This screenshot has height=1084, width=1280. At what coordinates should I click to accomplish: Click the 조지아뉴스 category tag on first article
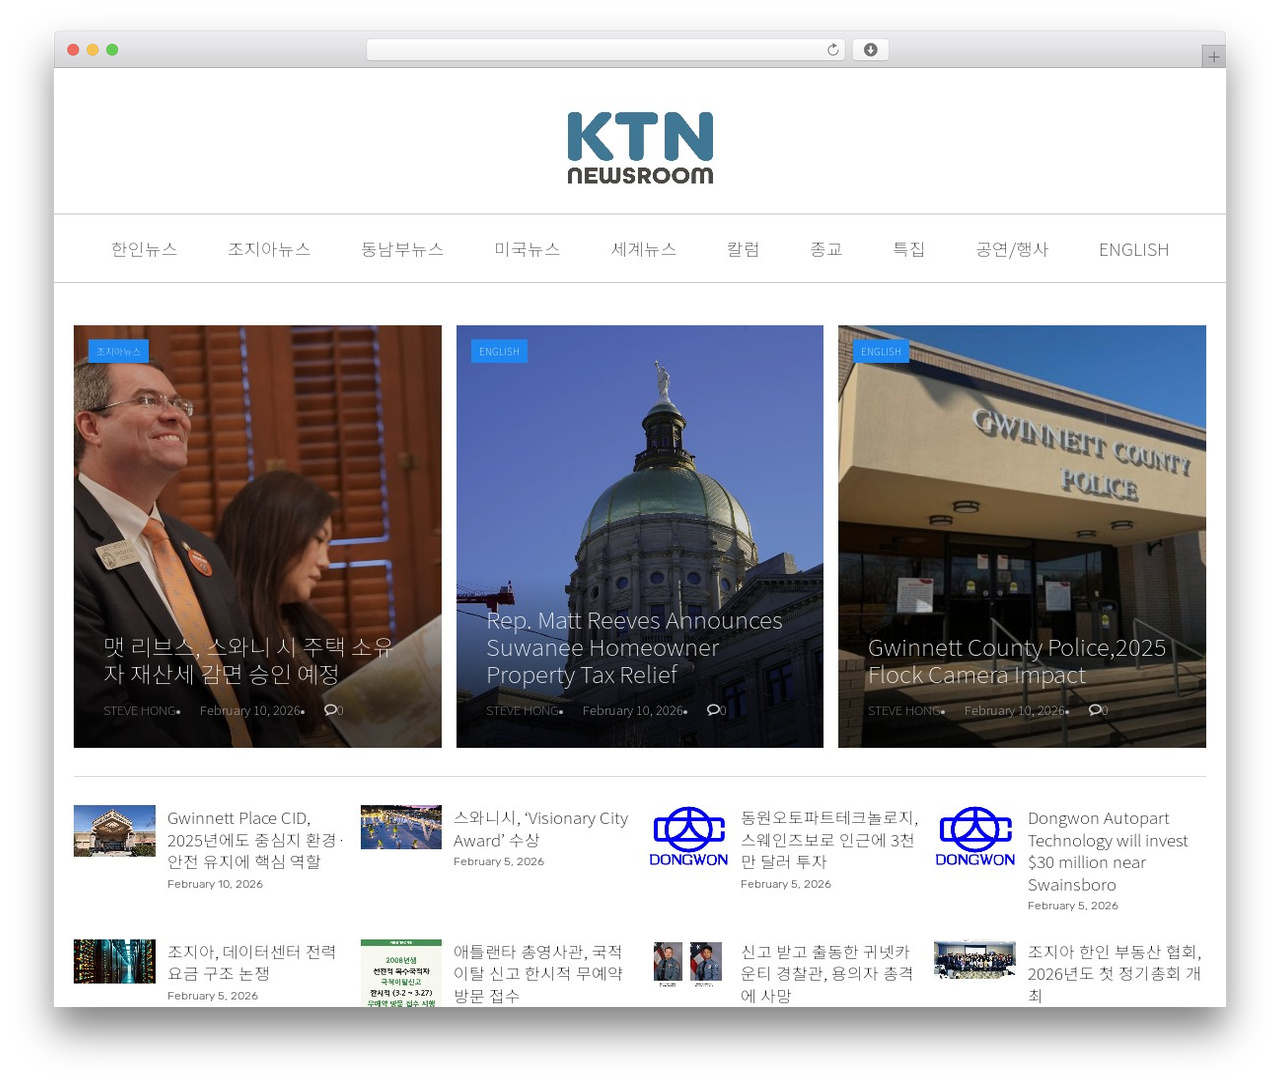[x=118, y=351]
